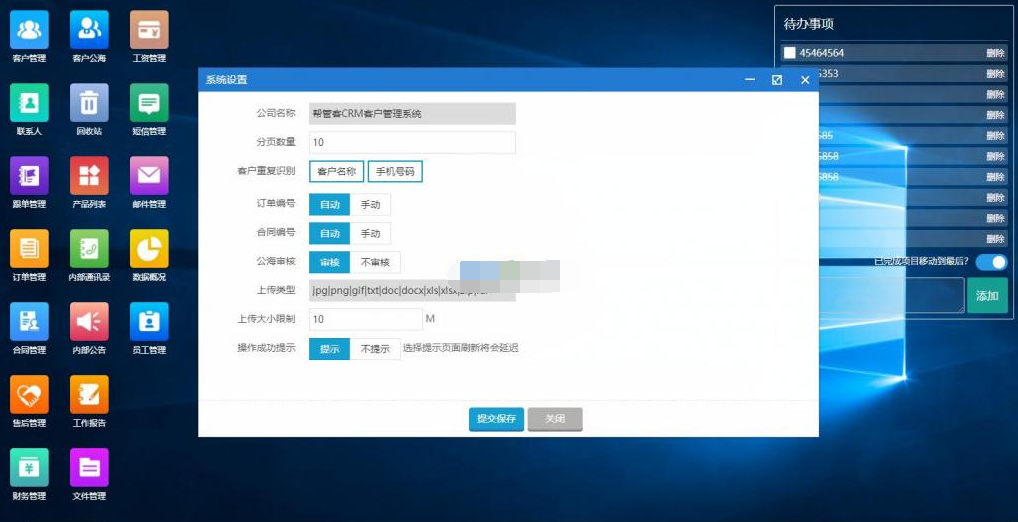
Task: Select 手动 for 订单编号
Action: [370, 204]
